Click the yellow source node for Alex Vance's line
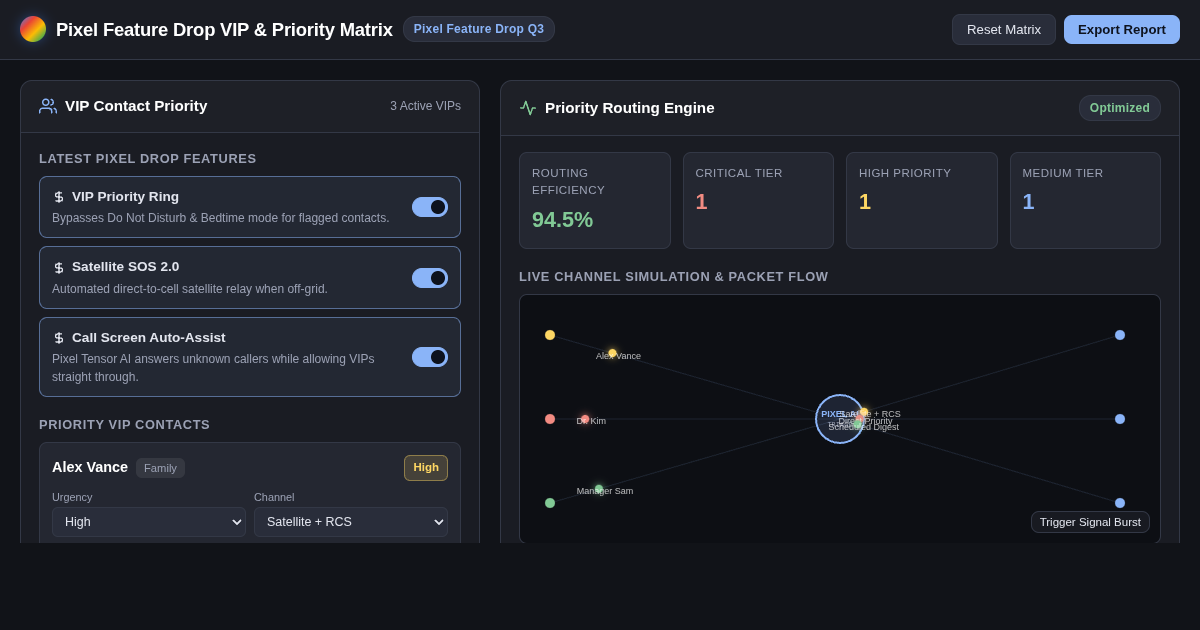This screenshot has width=1200, height=630. click(x=550, y=335)
